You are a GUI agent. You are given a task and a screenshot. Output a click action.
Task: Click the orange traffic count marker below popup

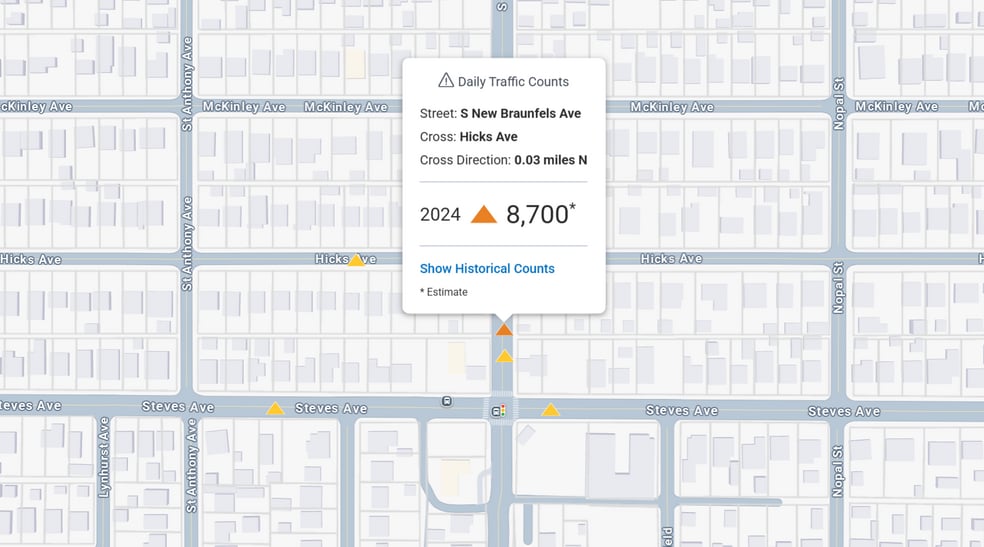click(504, 329)
